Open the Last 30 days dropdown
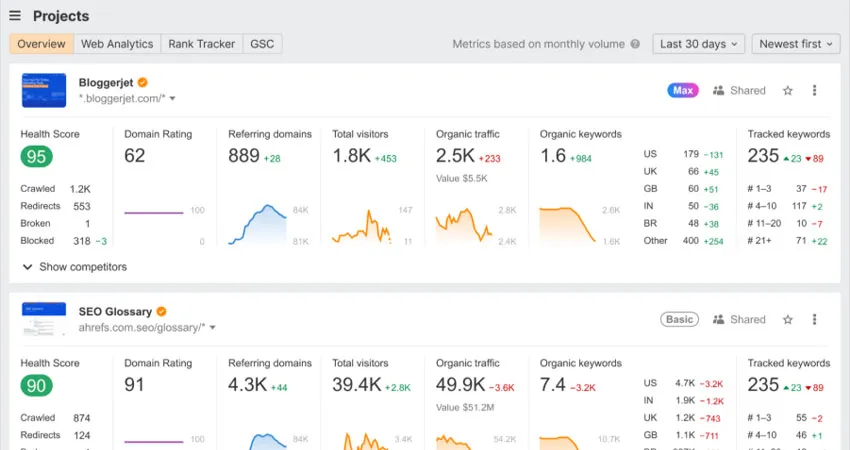Image resolution: width=850 pixels, height=450 pixels. click(698, 44)
